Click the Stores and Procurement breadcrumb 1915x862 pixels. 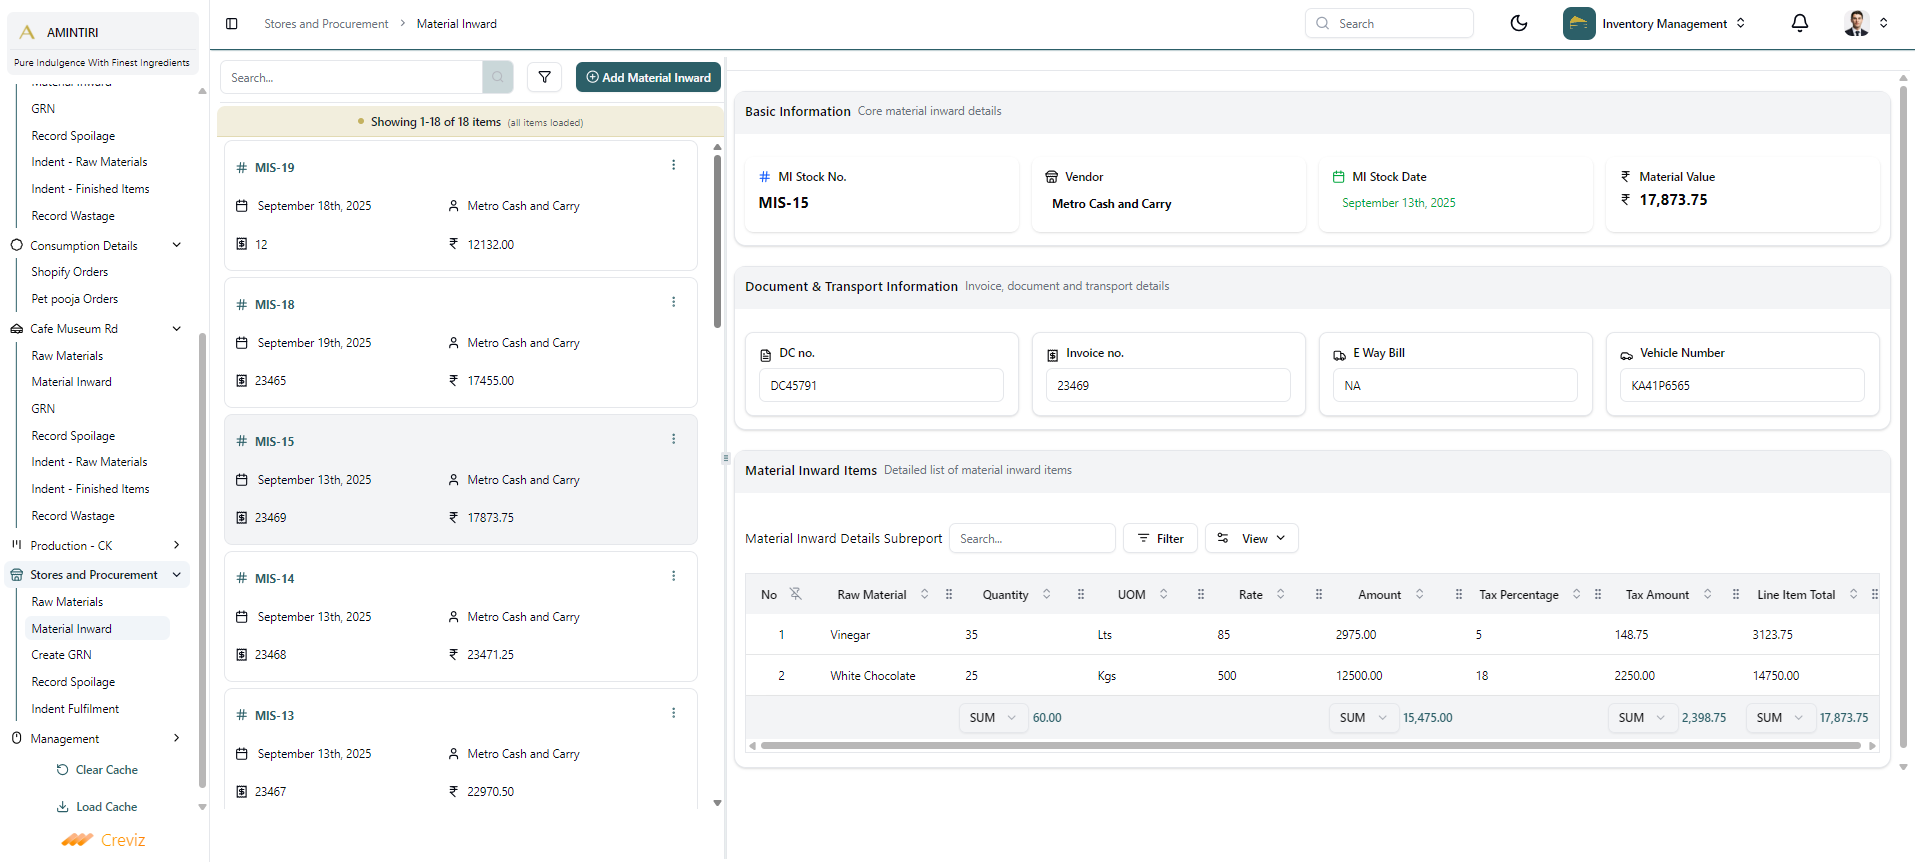pyautogui.click(x=326, y=24)
